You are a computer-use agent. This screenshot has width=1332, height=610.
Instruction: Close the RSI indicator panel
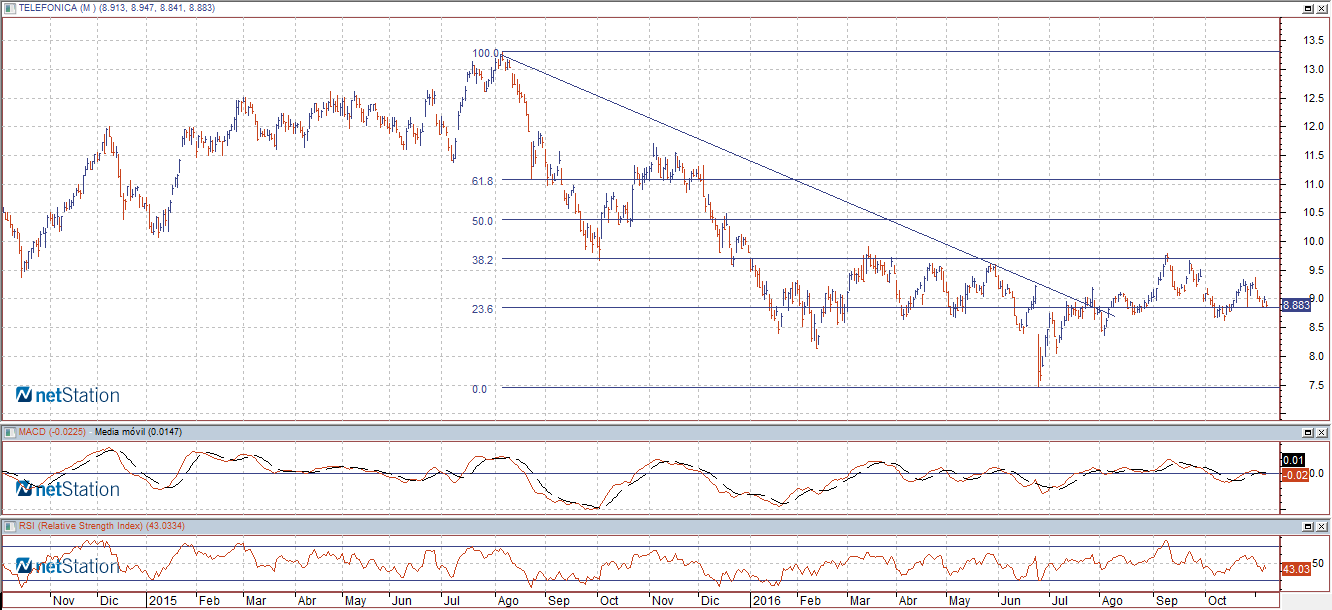(x=1322, y=526)
